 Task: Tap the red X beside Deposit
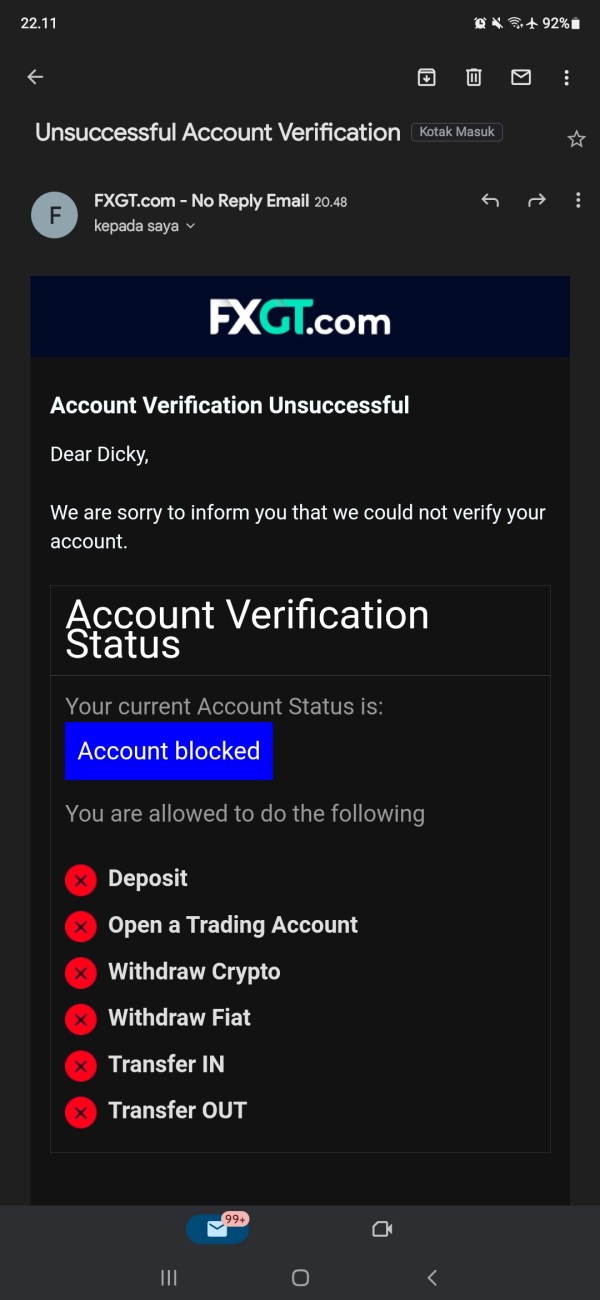[x=81, y=880]
